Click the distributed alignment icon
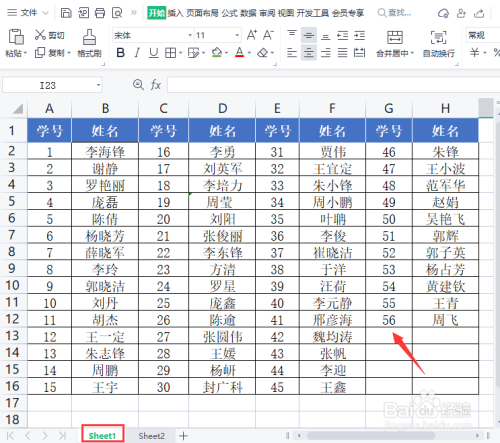Viewport: 500px width, 443px height. pyautogui.click(x=359, y=53)
